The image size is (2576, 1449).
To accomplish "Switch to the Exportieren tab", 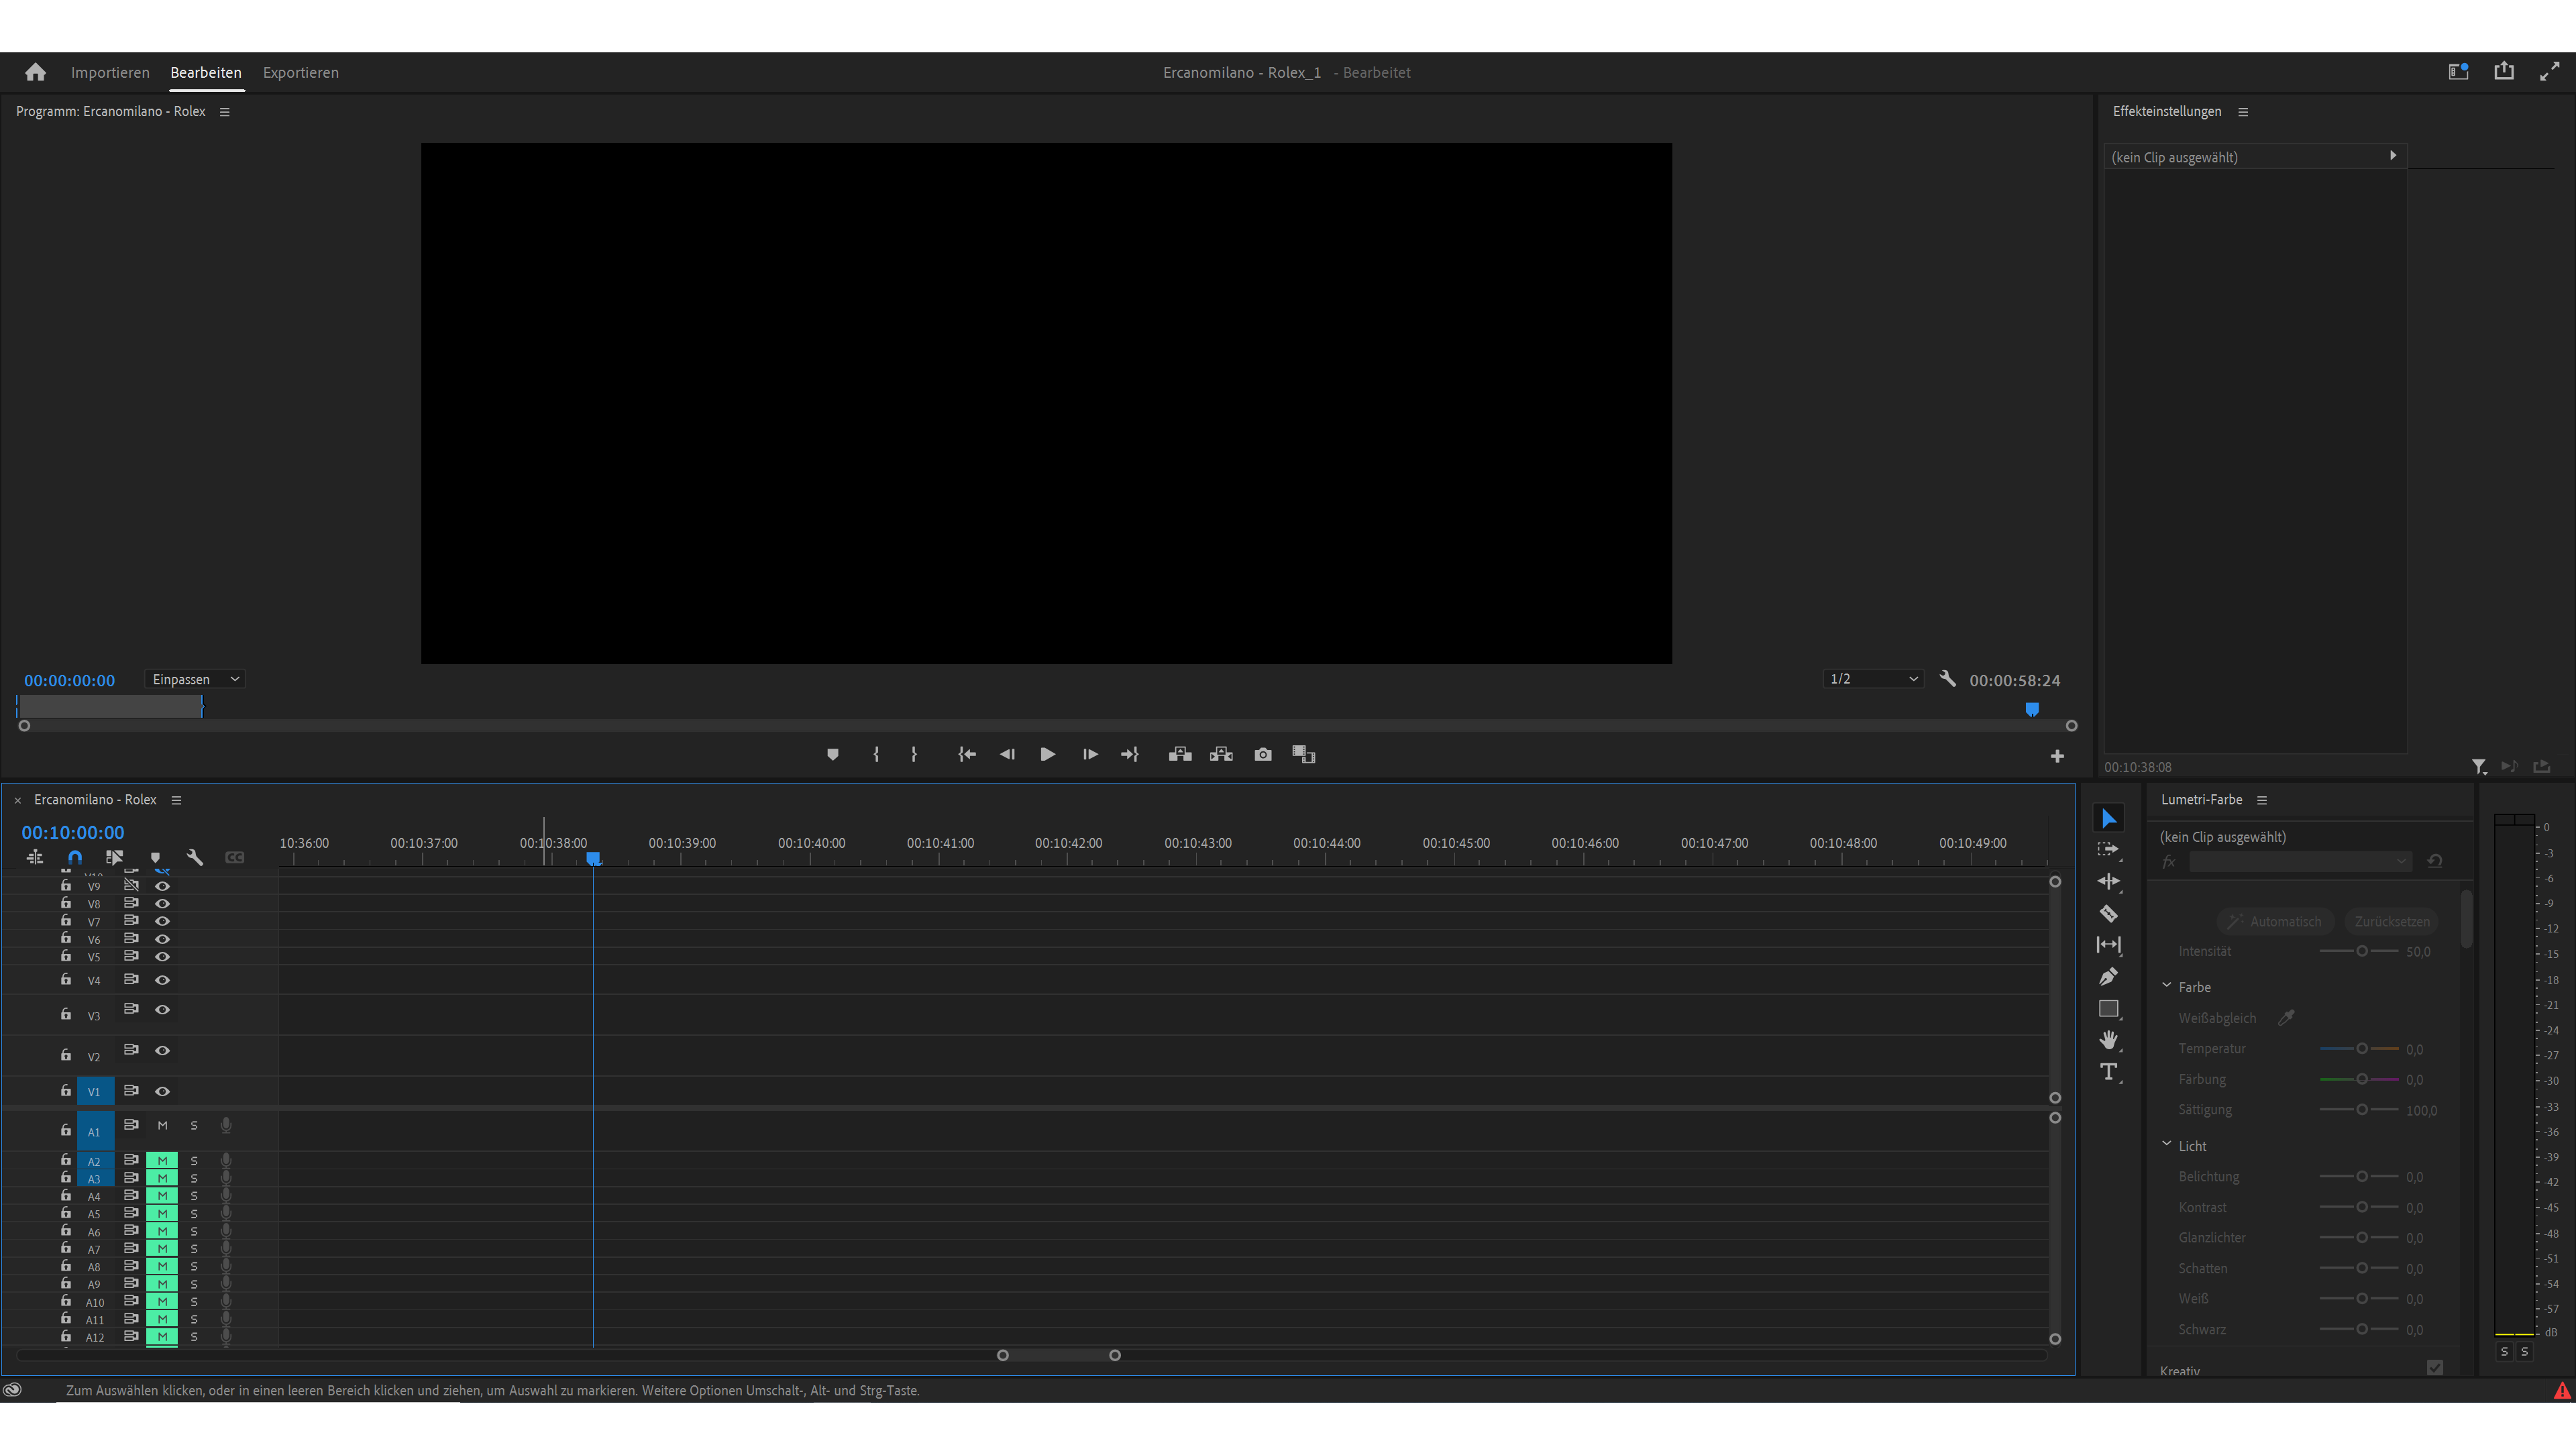I will [300, 72].
